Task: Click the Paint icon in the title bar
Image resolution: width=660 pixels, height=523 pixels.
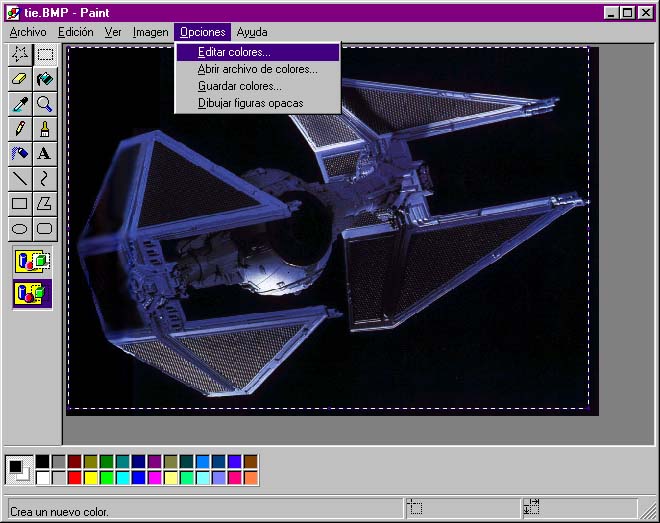Action: (13, 13)
